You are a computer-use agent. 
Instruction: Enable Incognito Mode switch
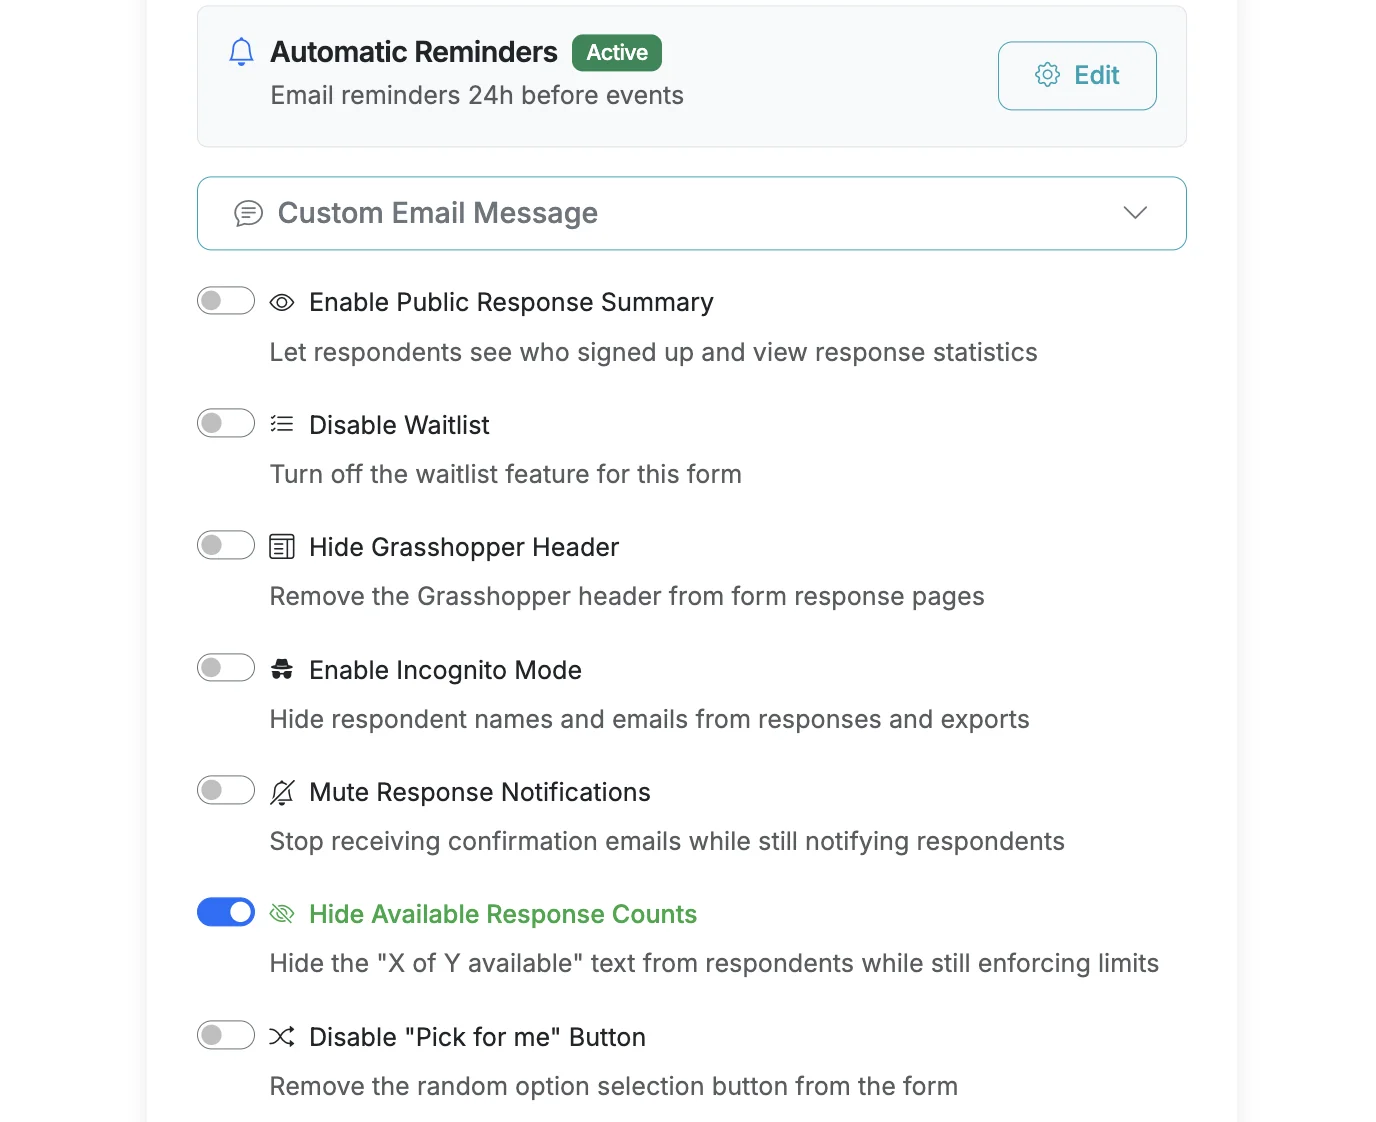226,667
